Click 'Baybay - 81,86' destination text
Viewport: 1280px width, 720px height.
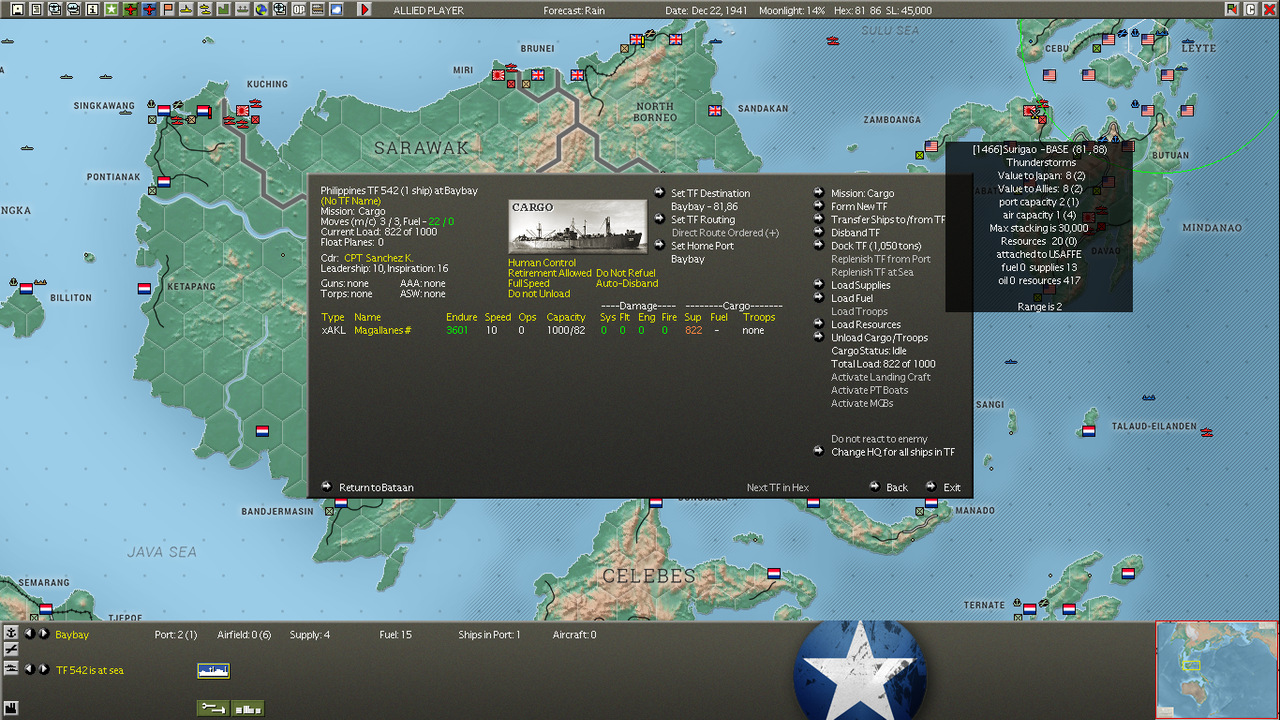coord(704,207)
